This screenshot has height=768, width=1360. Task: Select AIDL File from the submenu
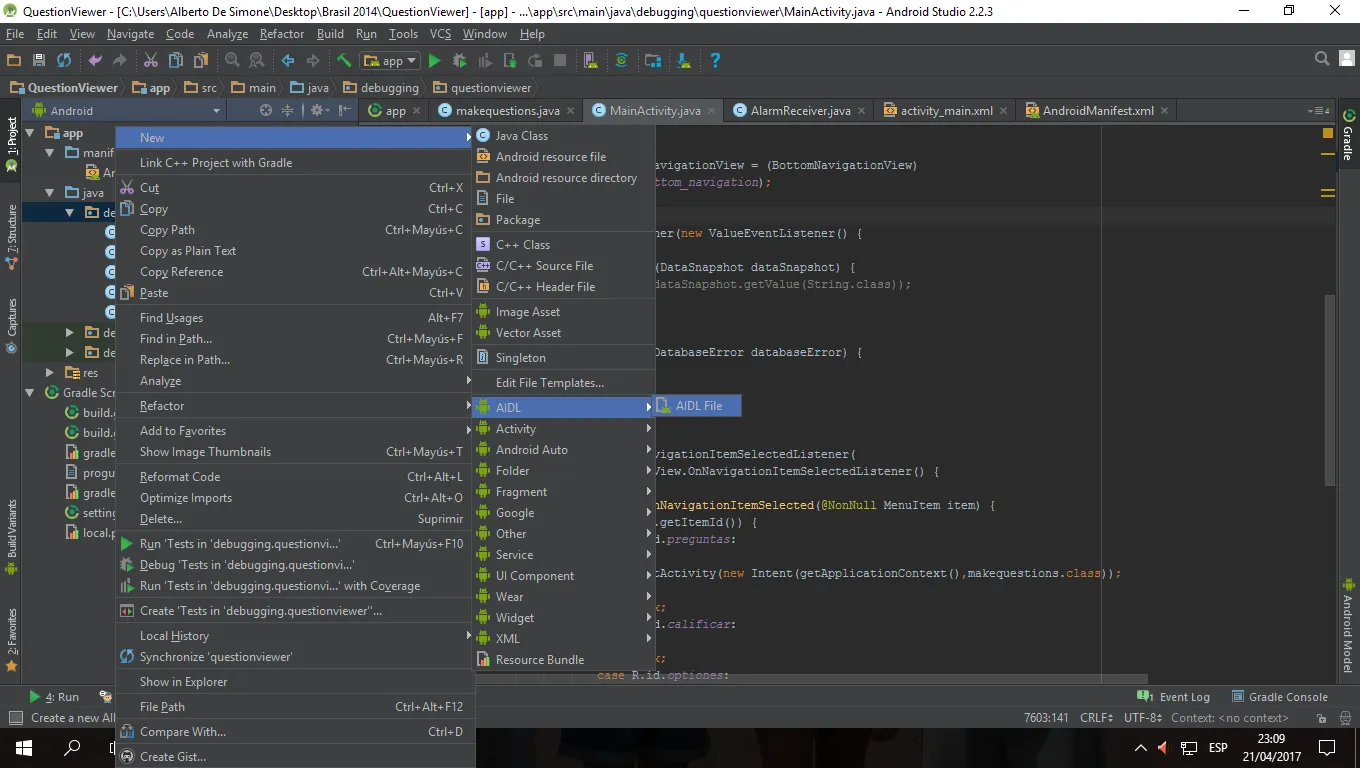[x=698, y=406]
